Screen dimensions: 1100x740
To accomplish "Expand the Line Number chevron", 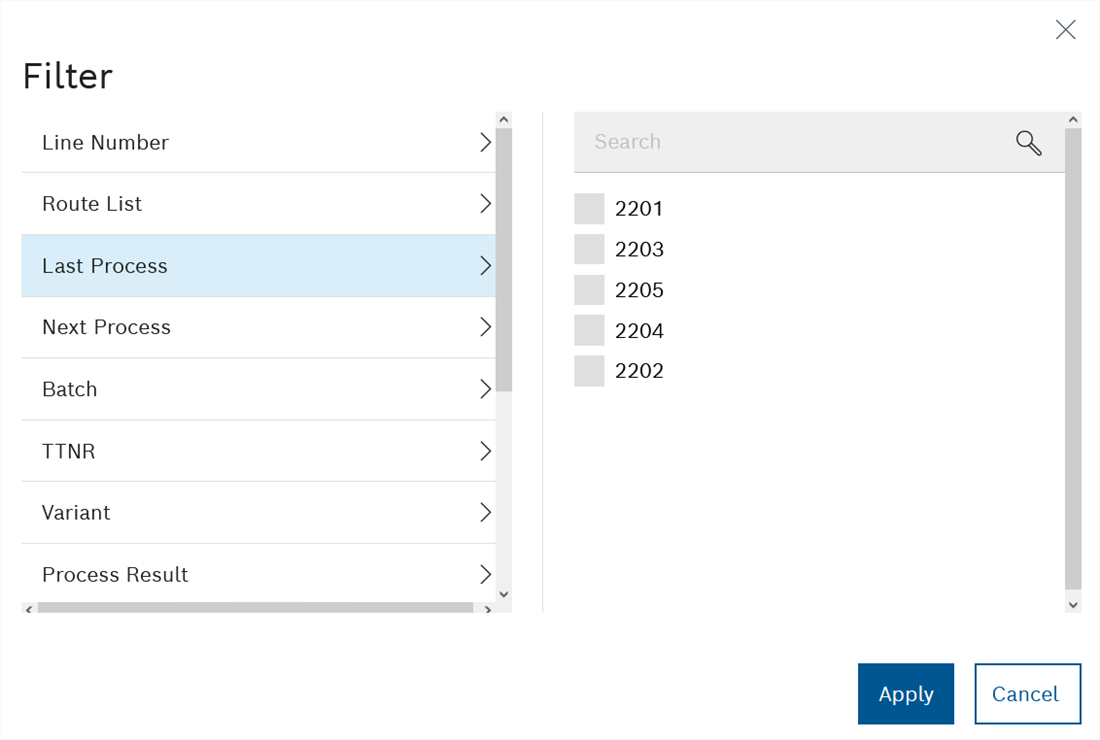I will (485, 143).
